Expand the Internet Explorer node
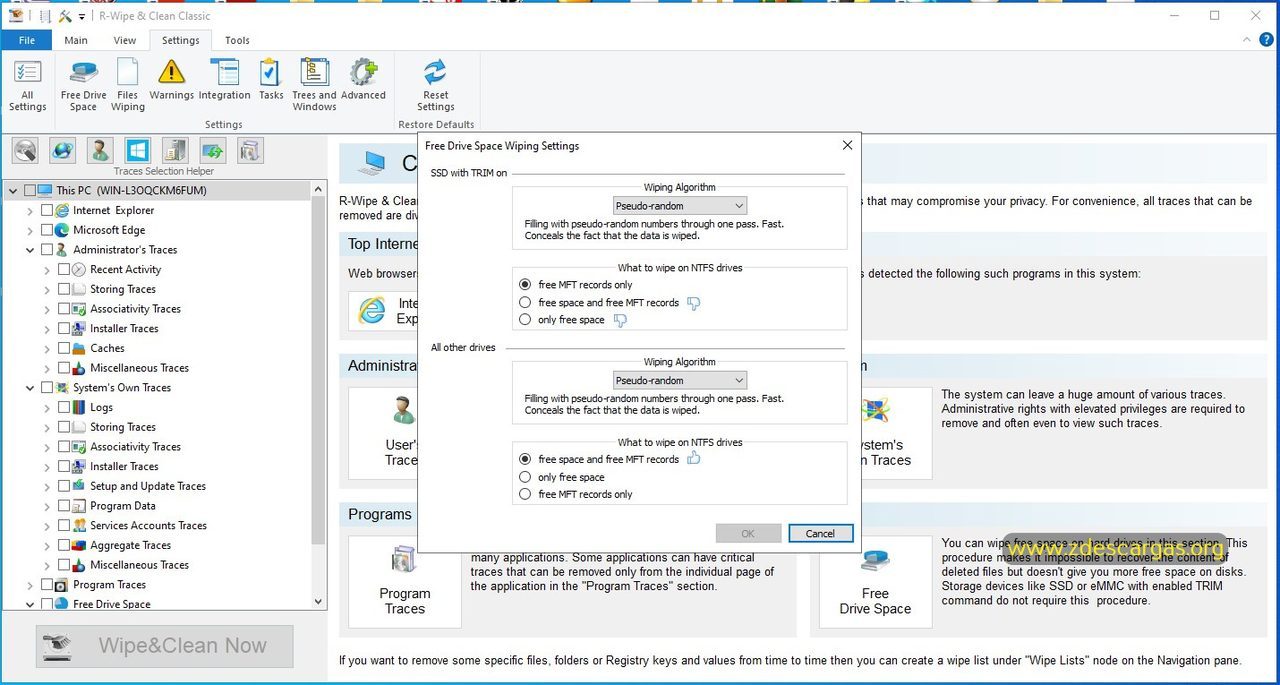This screenshot has height=685, width=1280. coord(30,210)
